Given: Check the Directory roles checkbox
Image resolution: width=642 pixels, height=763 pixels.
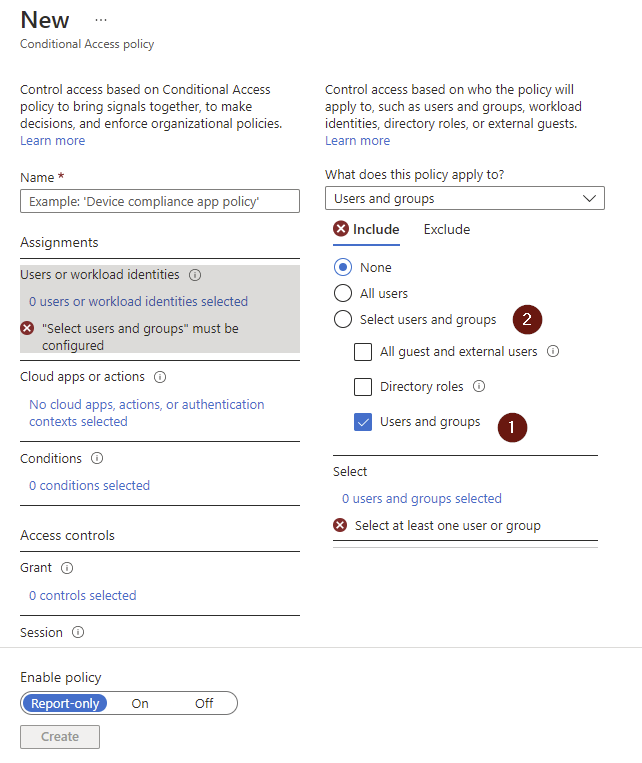Looking at the screenshot, I should coord(363,387).
